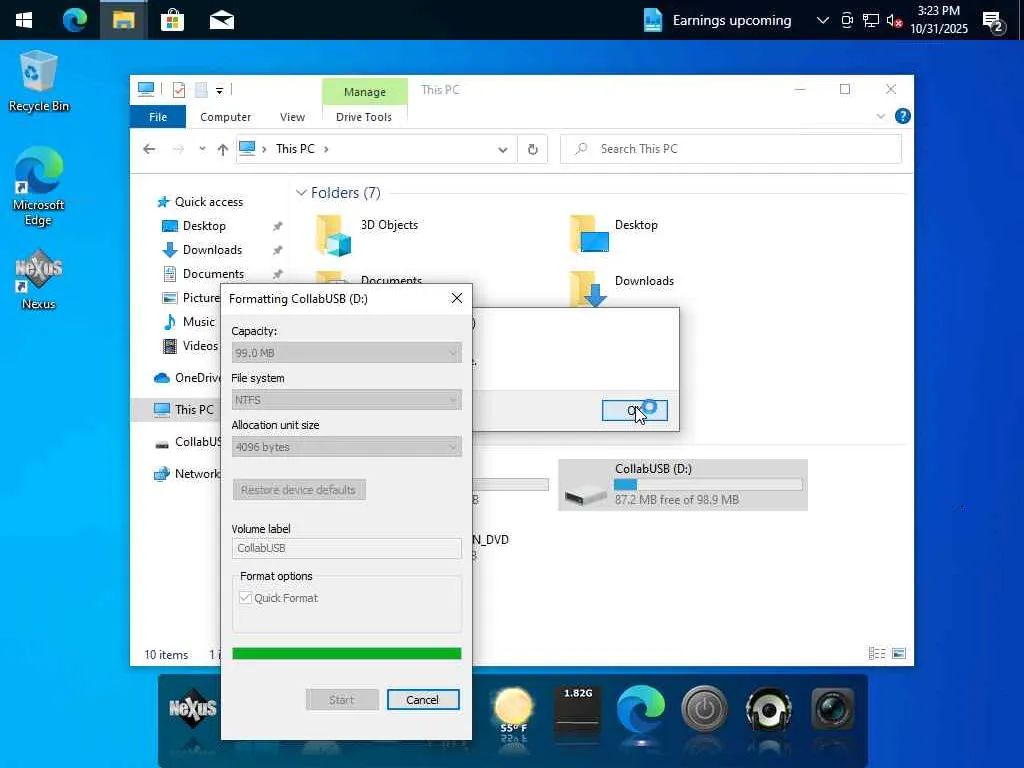Go back using Explorer back arrow
1024x768 pixels.
click(x=149, y=149)
